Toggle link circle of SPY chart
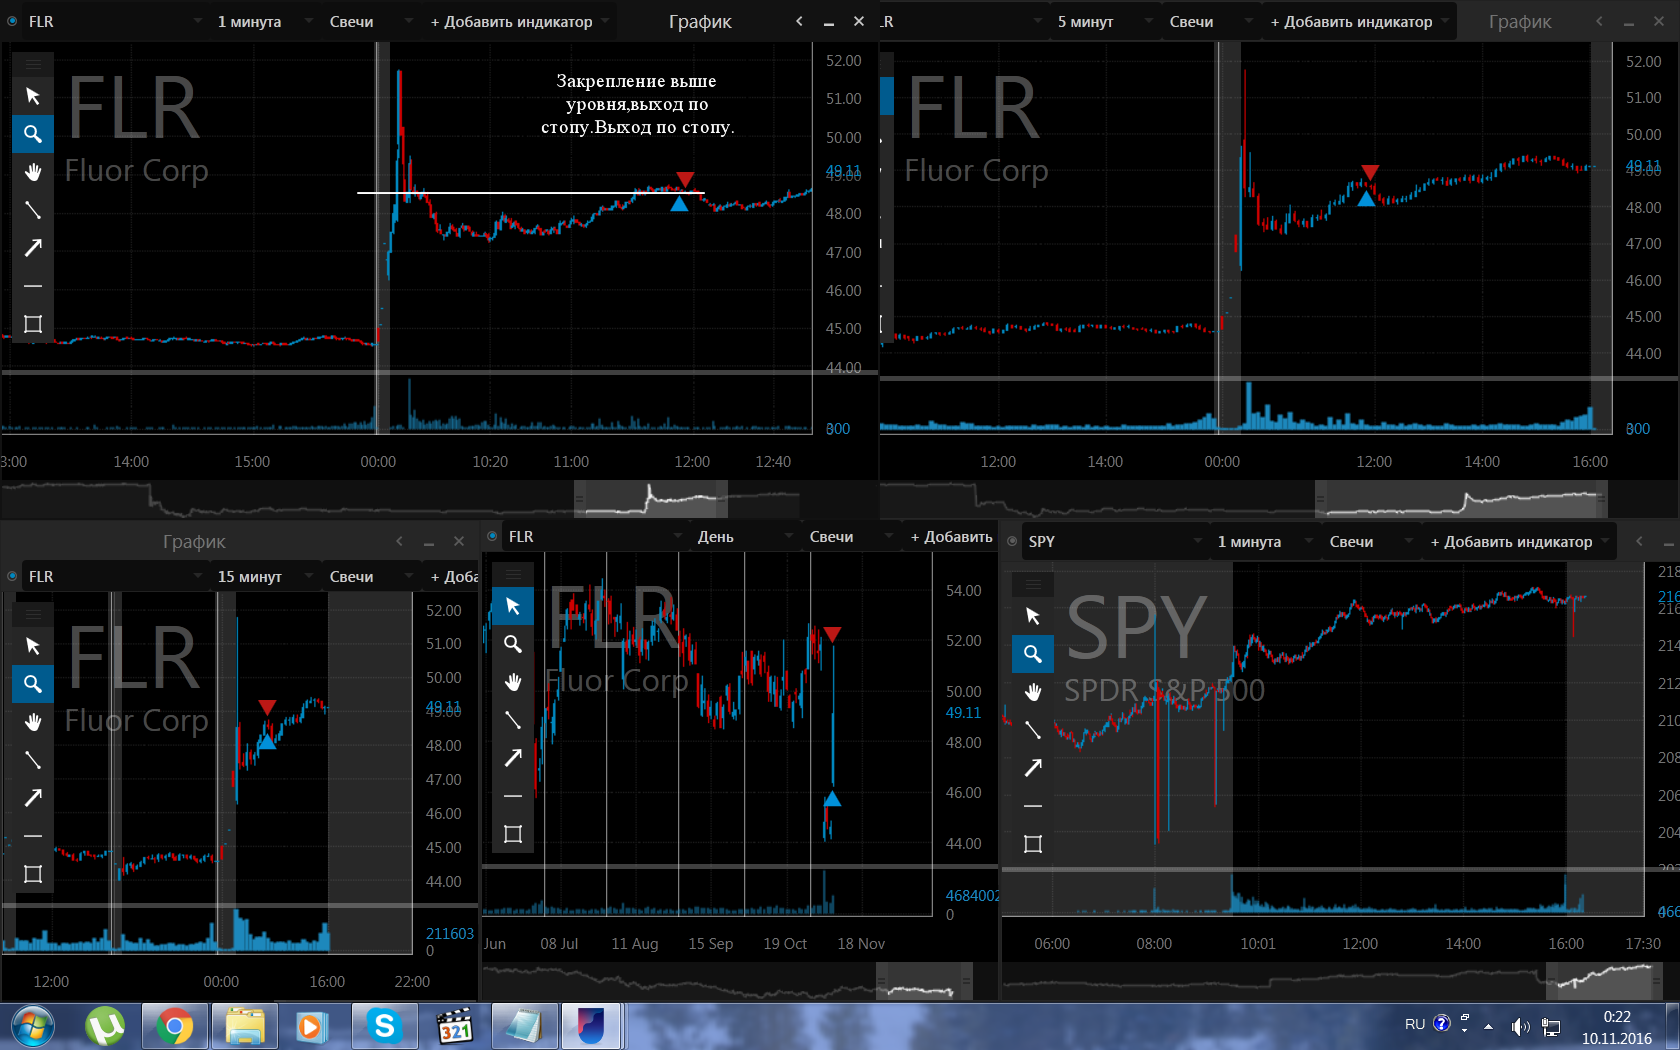1680x1050 pixels. pyautogui.click(x=1012, y=541)
